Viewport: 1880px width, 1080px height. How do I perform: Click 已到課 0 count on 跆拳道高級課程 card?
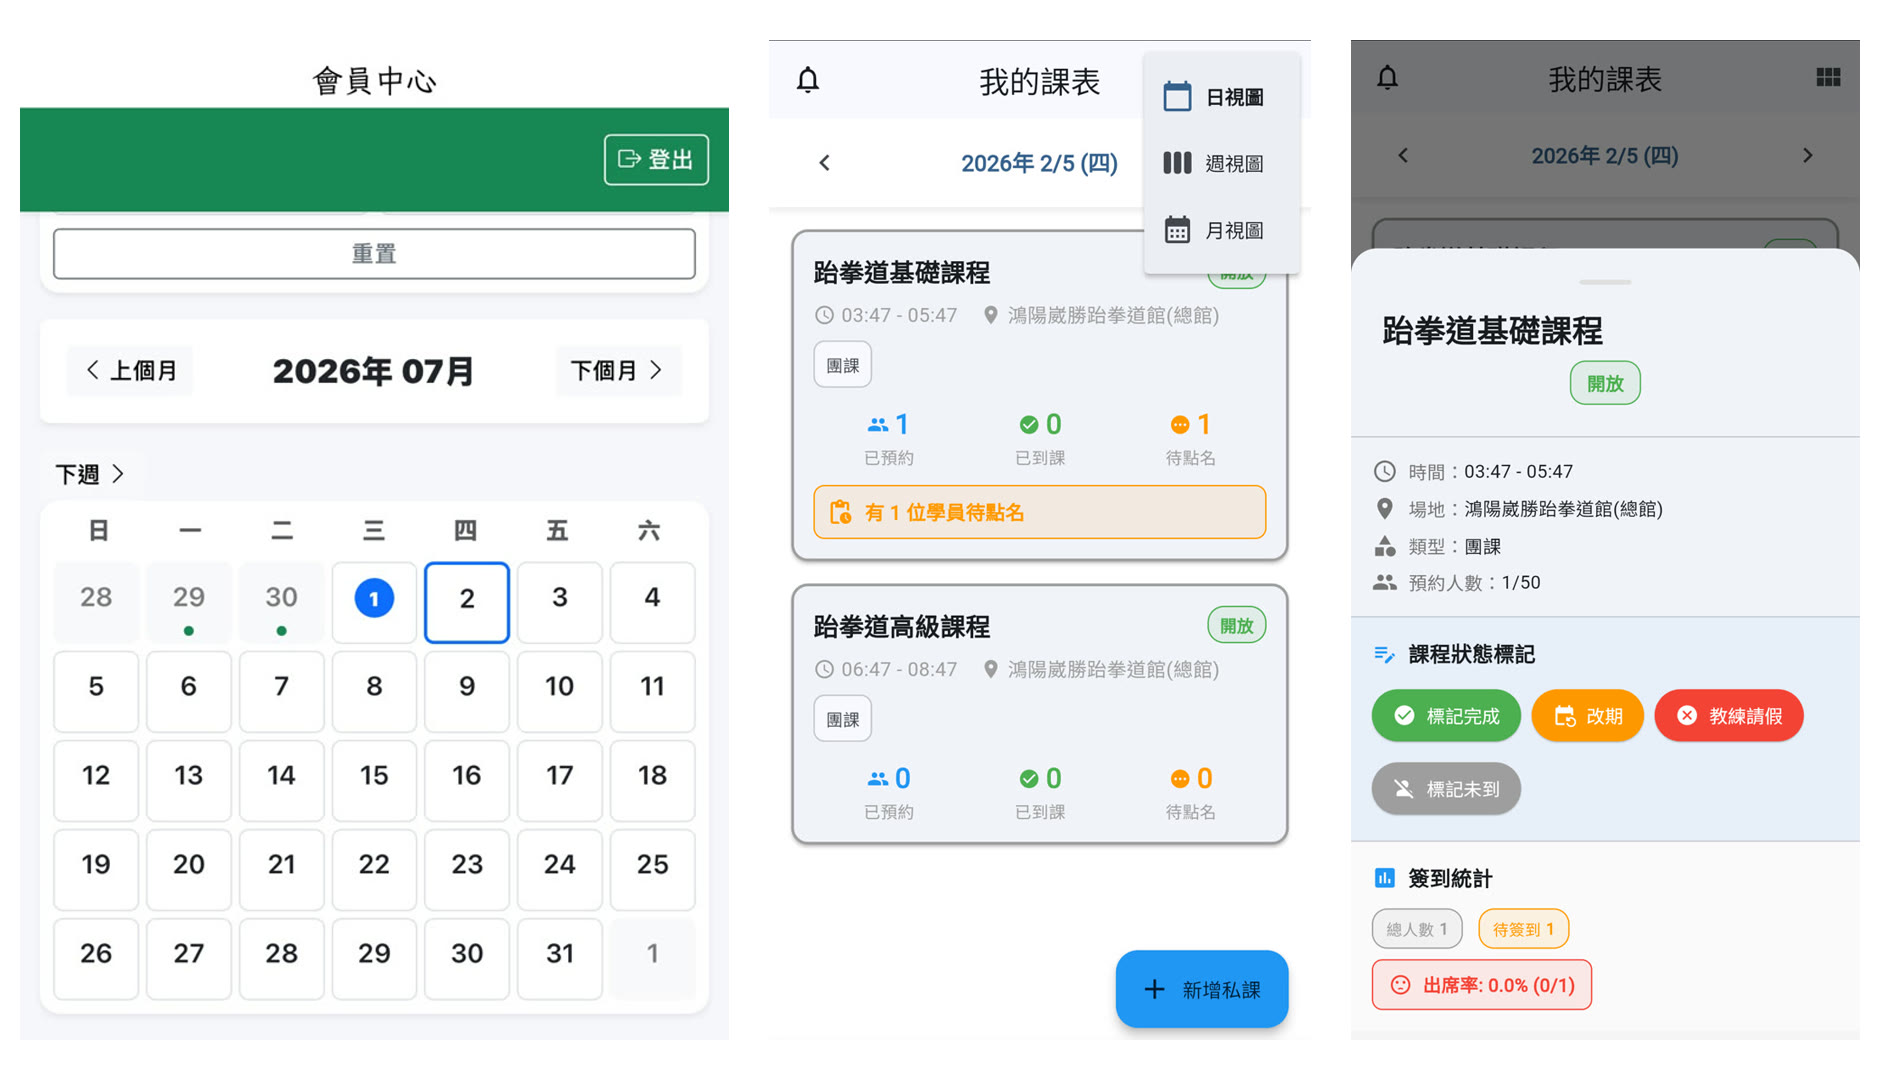click(x=1039, y=793)
